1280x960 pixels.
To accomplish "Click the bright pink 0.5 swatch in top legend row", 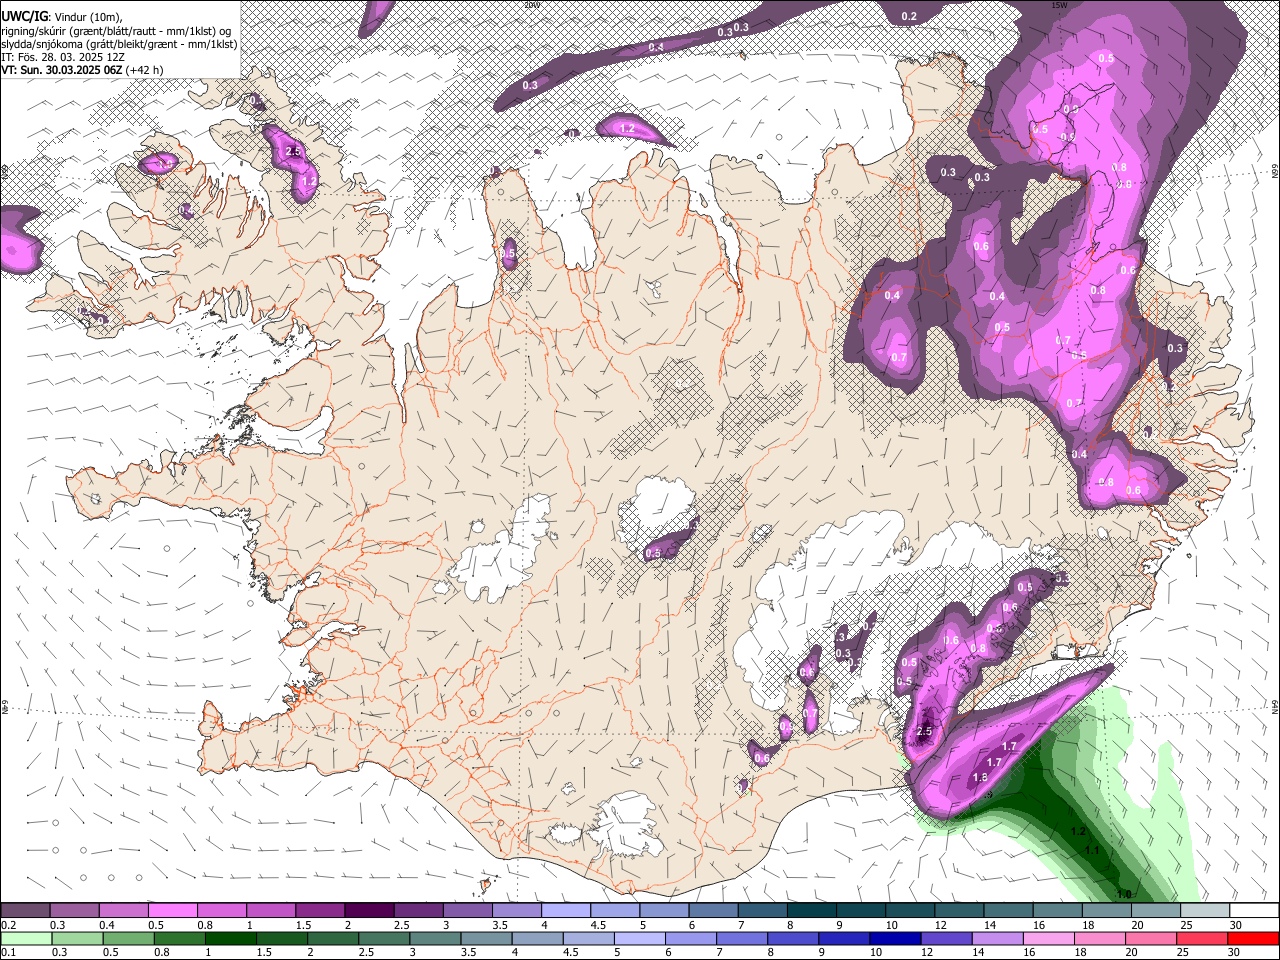I will pos(172,911).
